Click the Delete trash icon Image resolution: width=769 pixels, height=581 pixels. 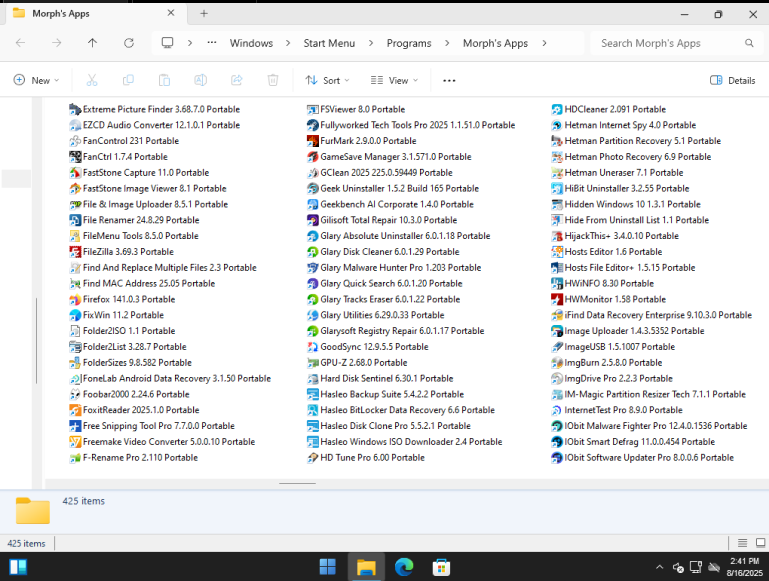click(273, 80)
